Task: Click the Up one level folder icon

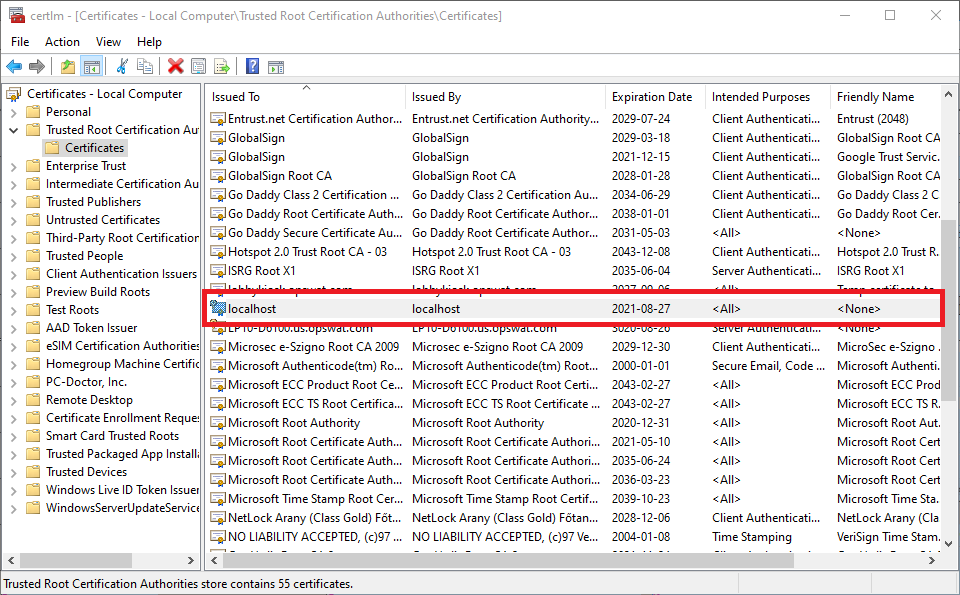Action: click(68, 66)
